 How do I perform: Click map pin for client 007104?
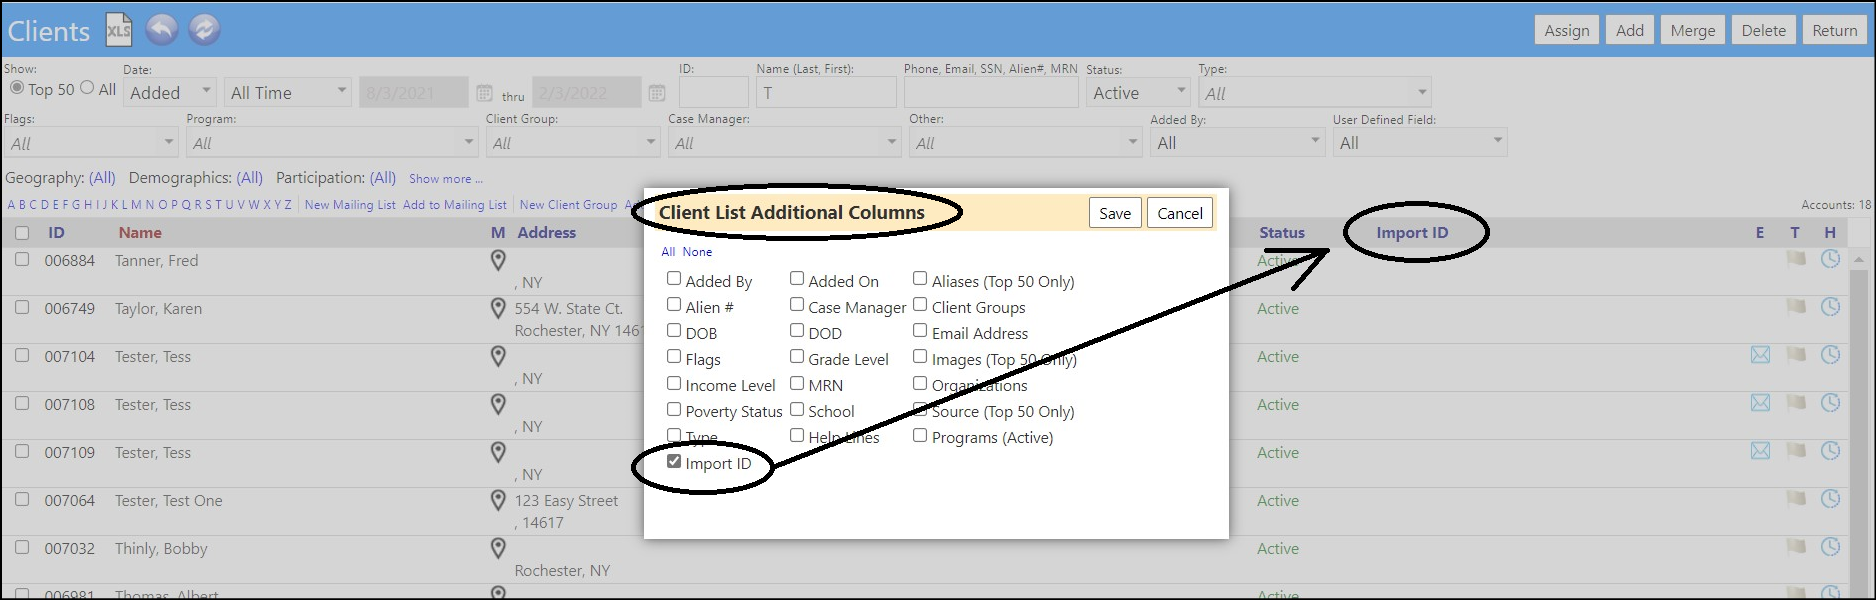click(498, 357)
